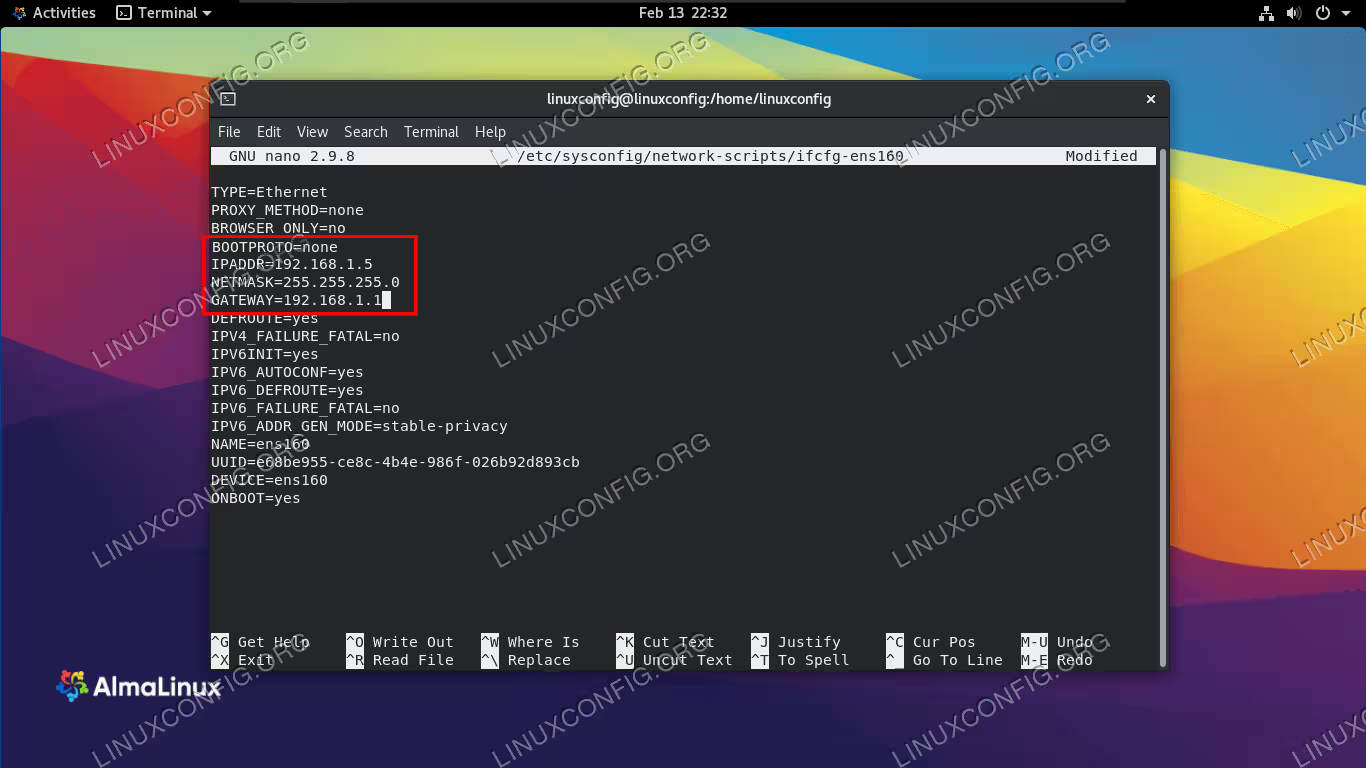The image size is (1366, 768).
Task: Click the TYPE=Ethernet line
Action: tap(269, 192)
